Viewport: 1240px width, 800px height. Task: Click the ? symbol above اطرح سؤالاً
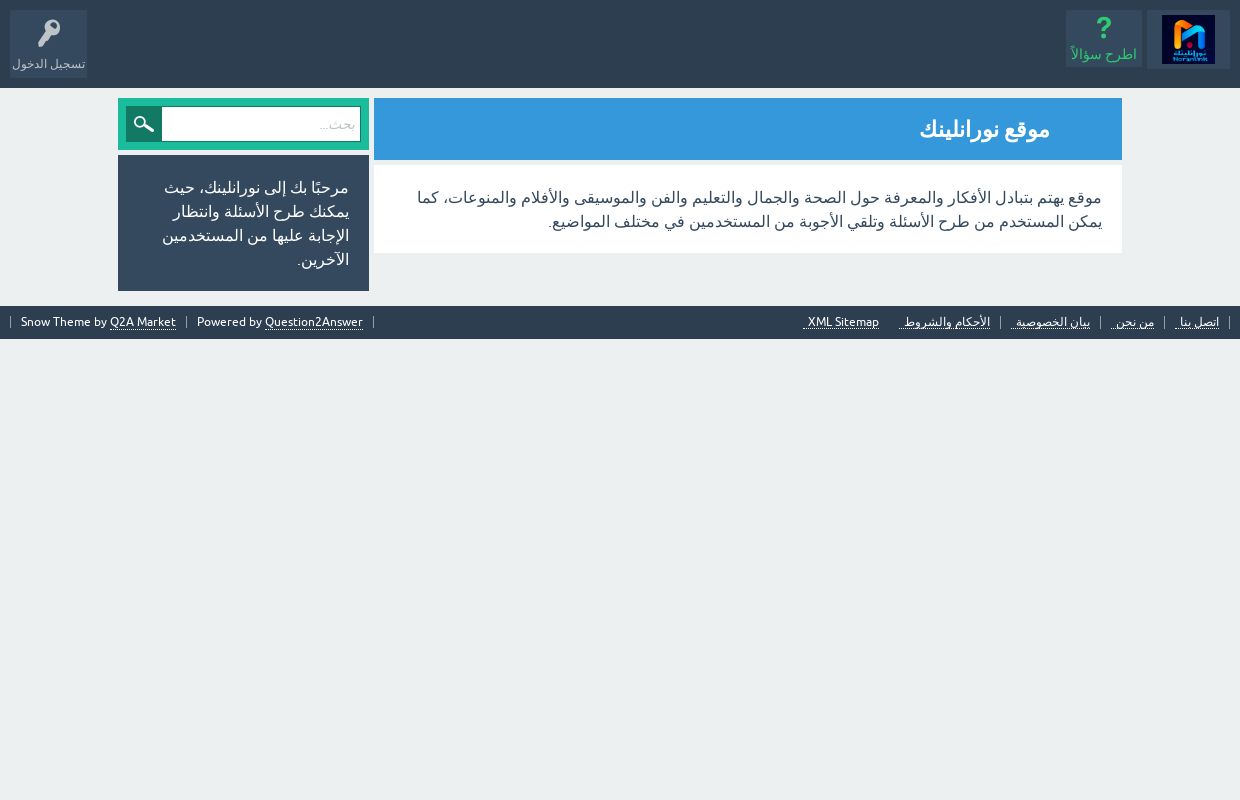tap(1103, 28)
